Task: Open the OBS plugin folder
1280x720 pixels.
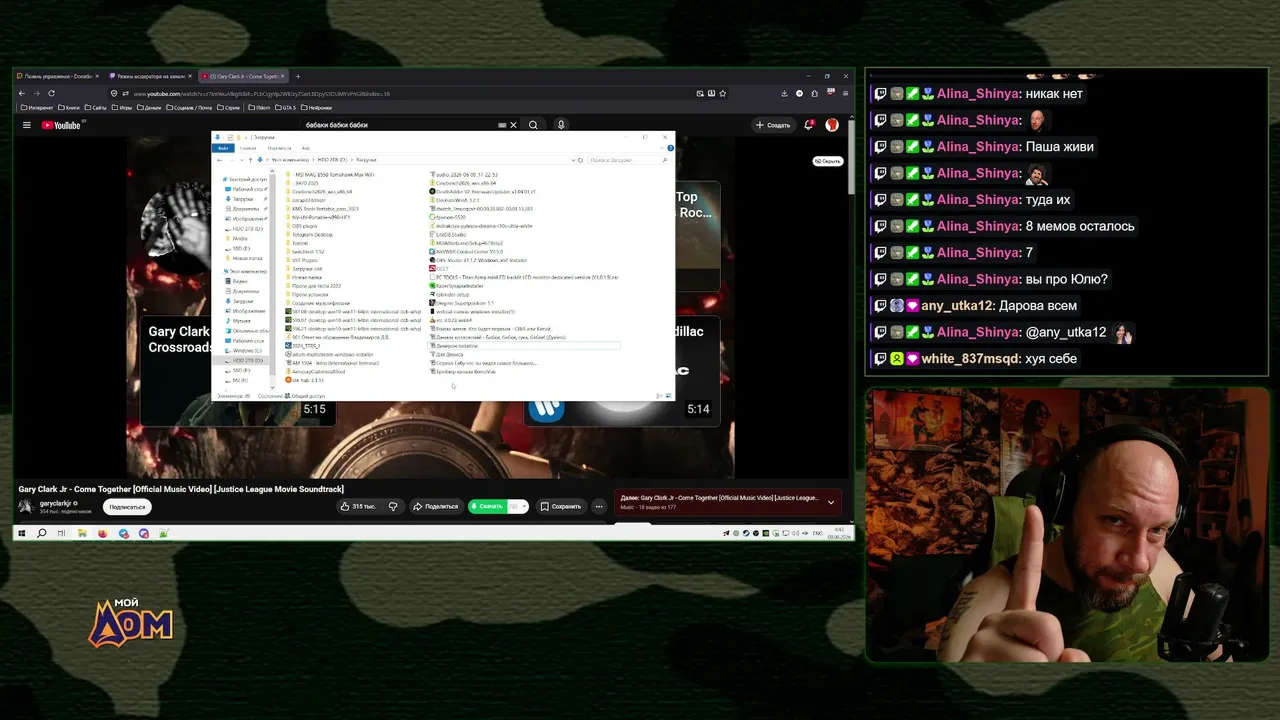Action: click(301, 226)
